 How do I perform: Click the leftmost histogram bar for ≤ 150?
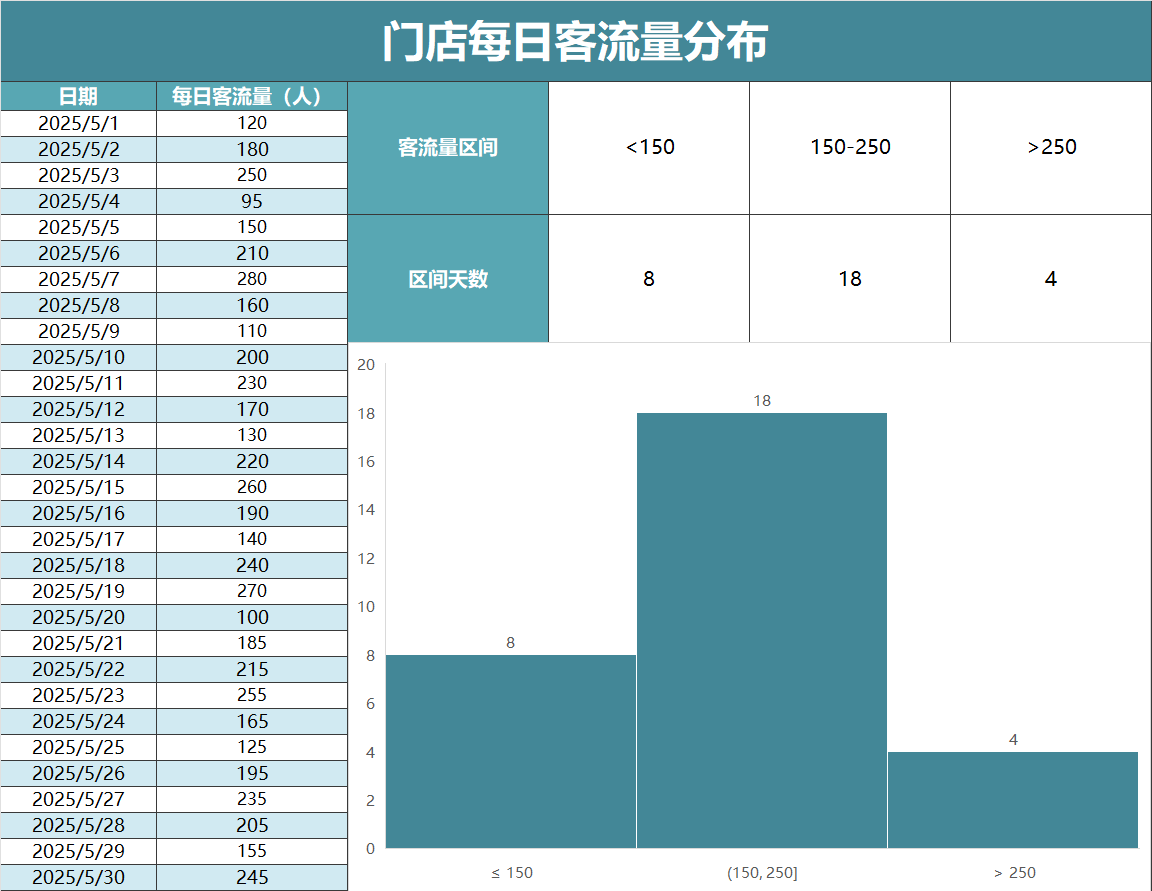(510, 751)
